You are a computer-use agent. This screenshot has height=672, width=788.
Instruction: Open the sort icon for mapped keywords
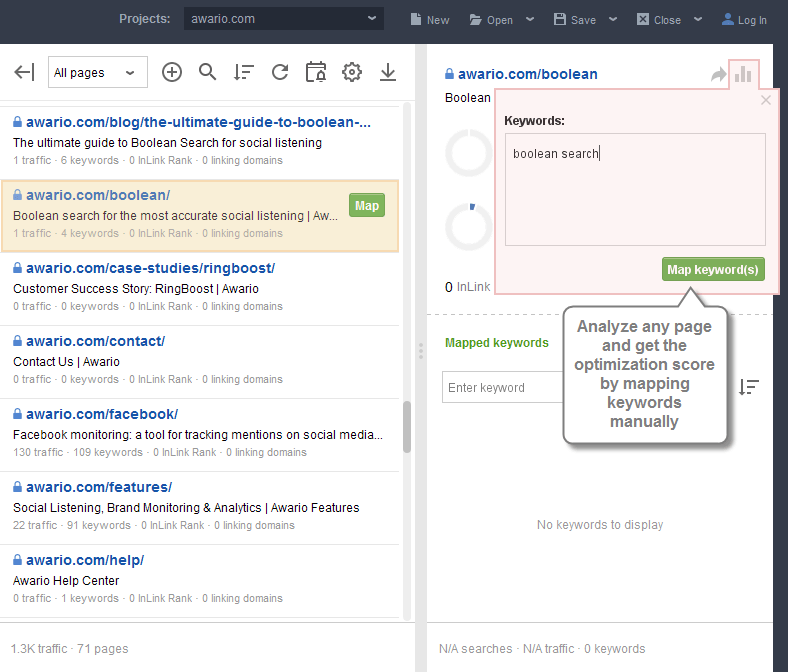749,387
